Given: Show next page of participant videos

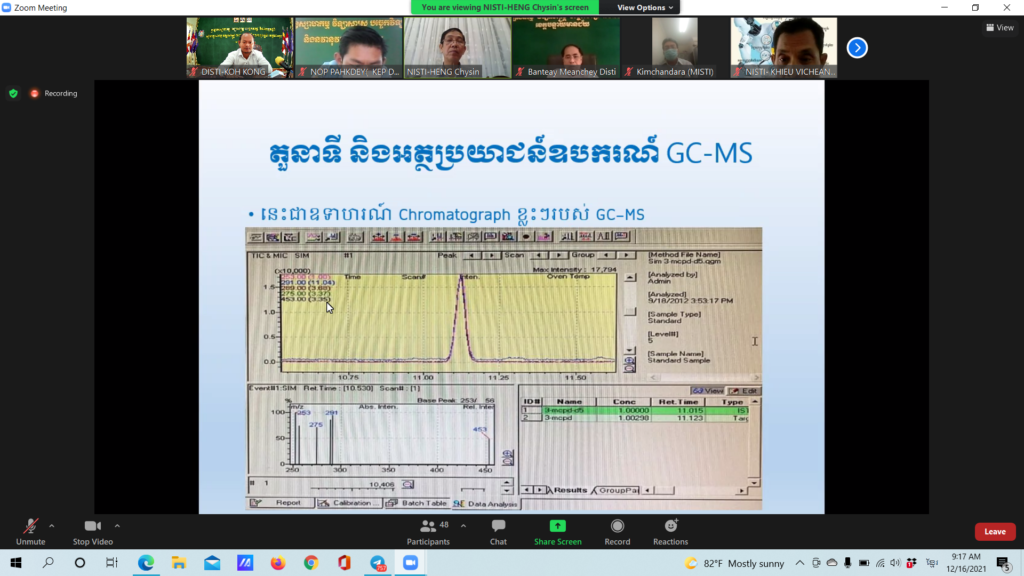Looking at the screenshot, I should (x=857, y=47).
